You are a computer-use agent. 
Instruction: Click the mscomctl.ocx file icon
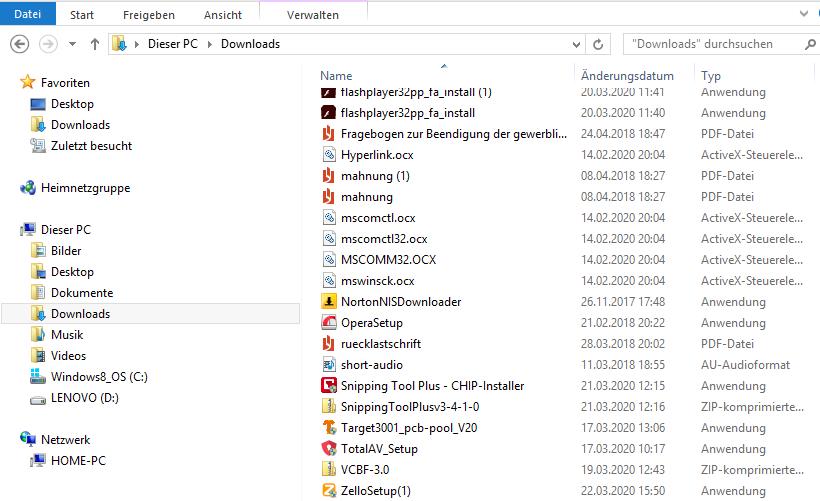(328, 218)
